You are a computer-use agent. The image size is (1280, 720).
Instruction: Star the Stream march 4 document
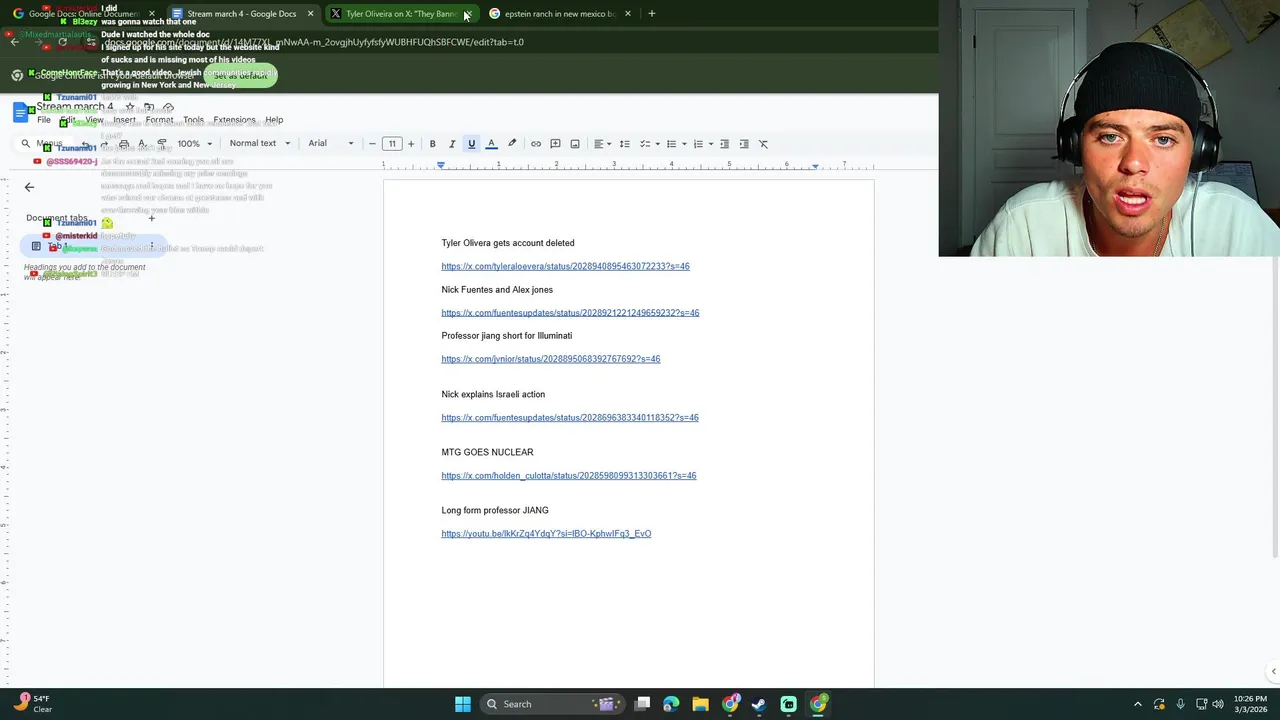129,107
